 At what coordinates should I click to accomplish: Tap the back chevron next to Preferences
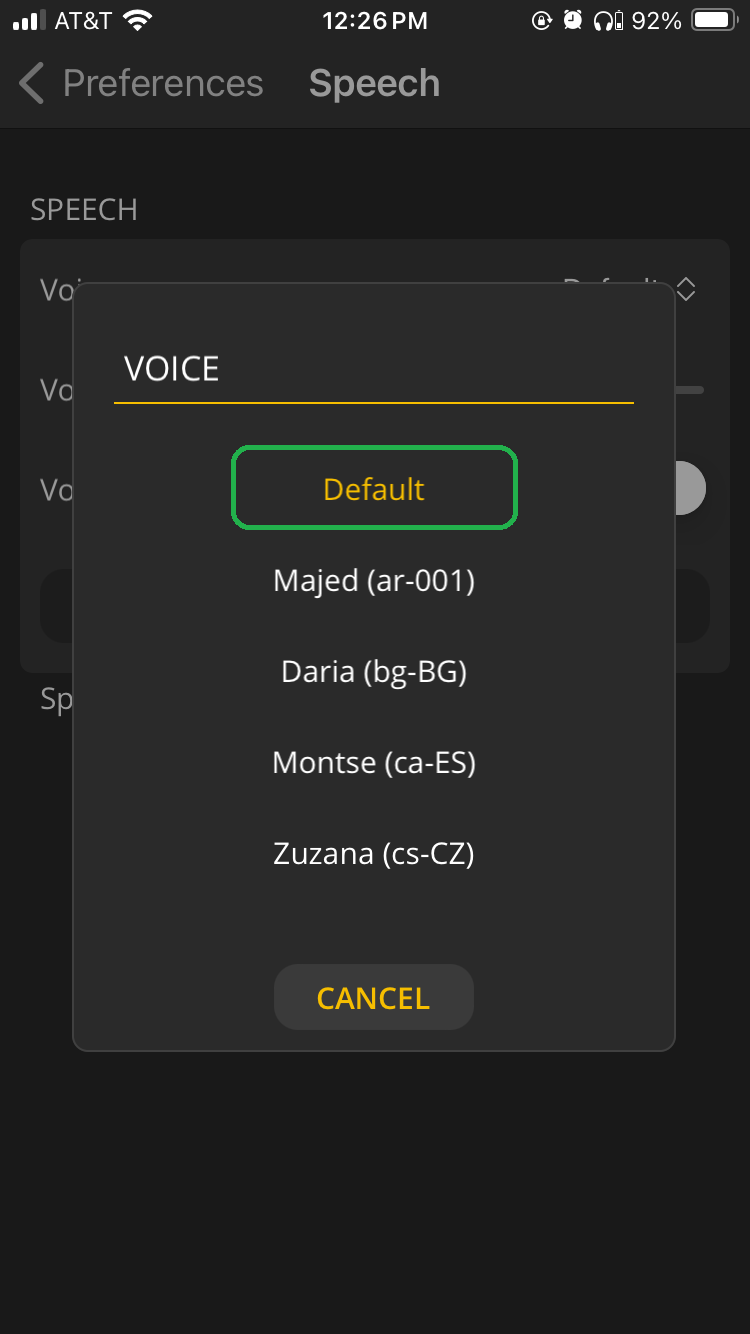point(30,84)
